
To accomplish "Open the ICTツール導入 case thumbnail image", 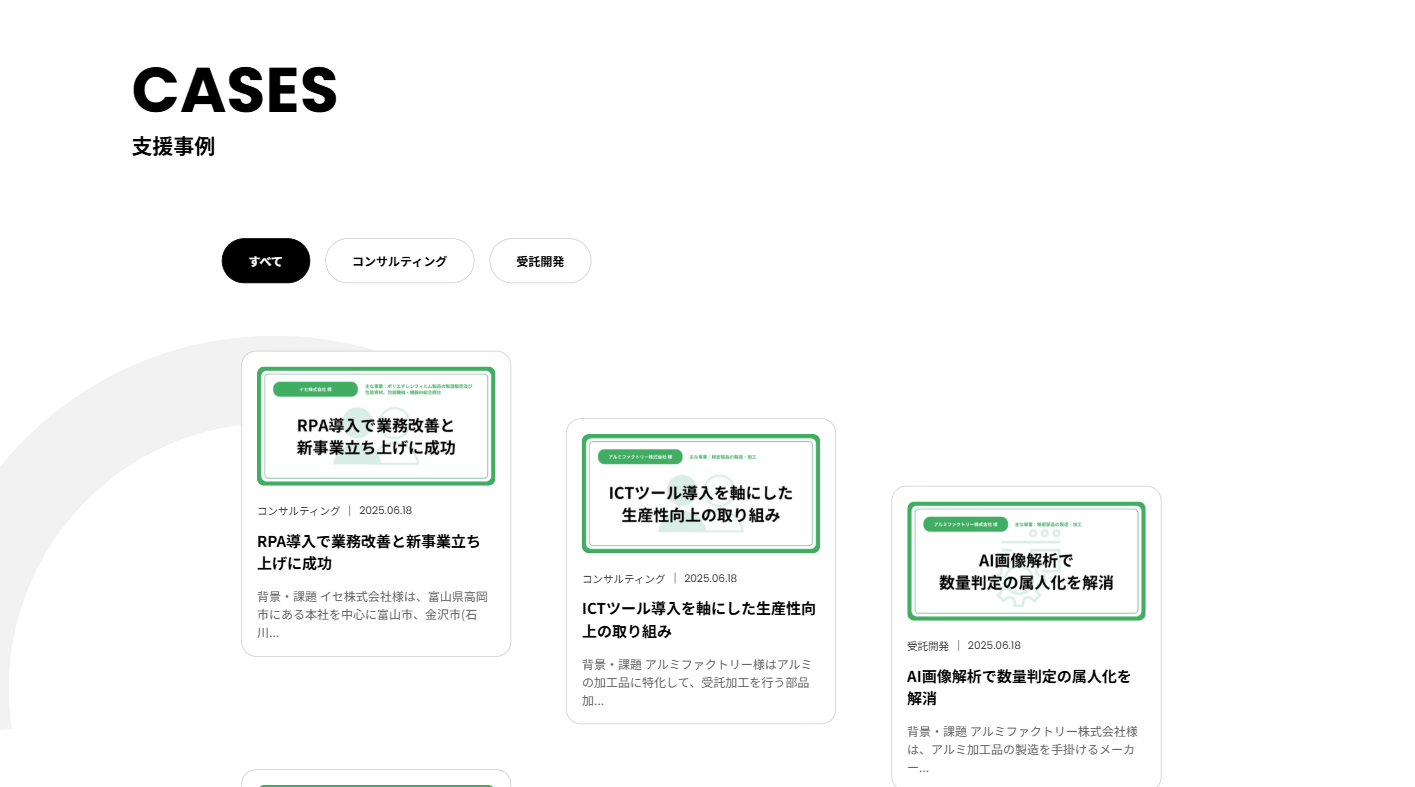I will click(700, 493).
